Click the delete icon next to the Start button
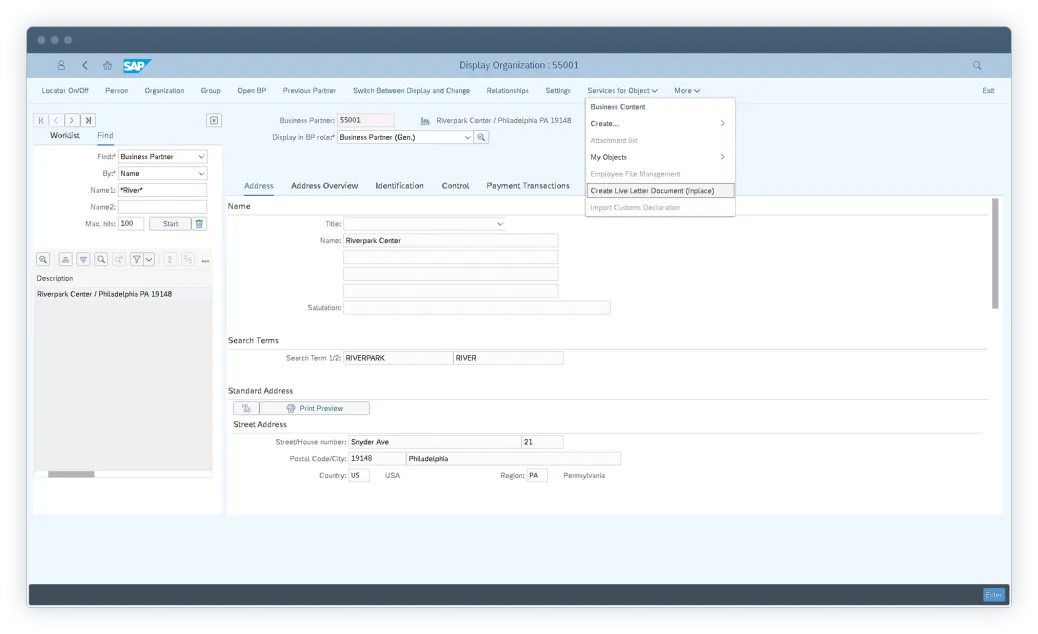1038x634 pixels. 198,223
